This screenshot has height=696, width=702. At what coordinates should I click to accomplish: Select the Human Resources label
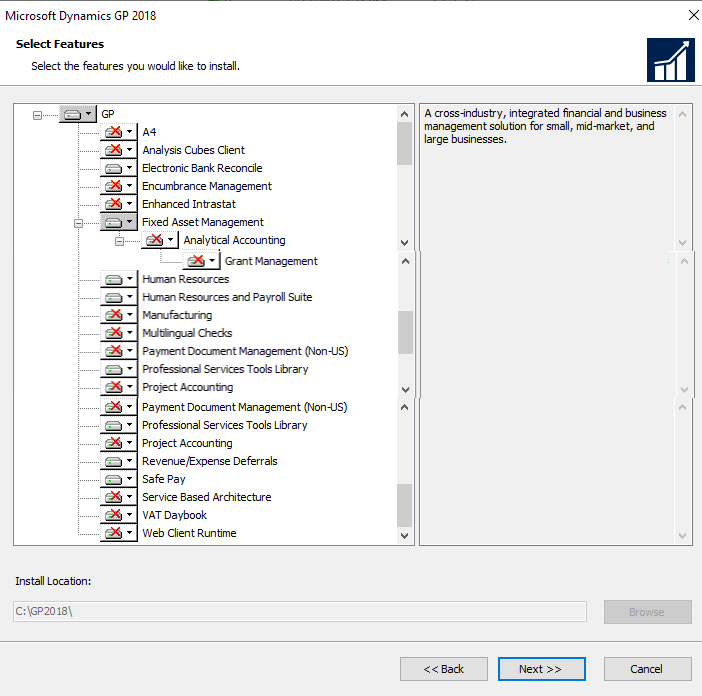pos(185,279)
